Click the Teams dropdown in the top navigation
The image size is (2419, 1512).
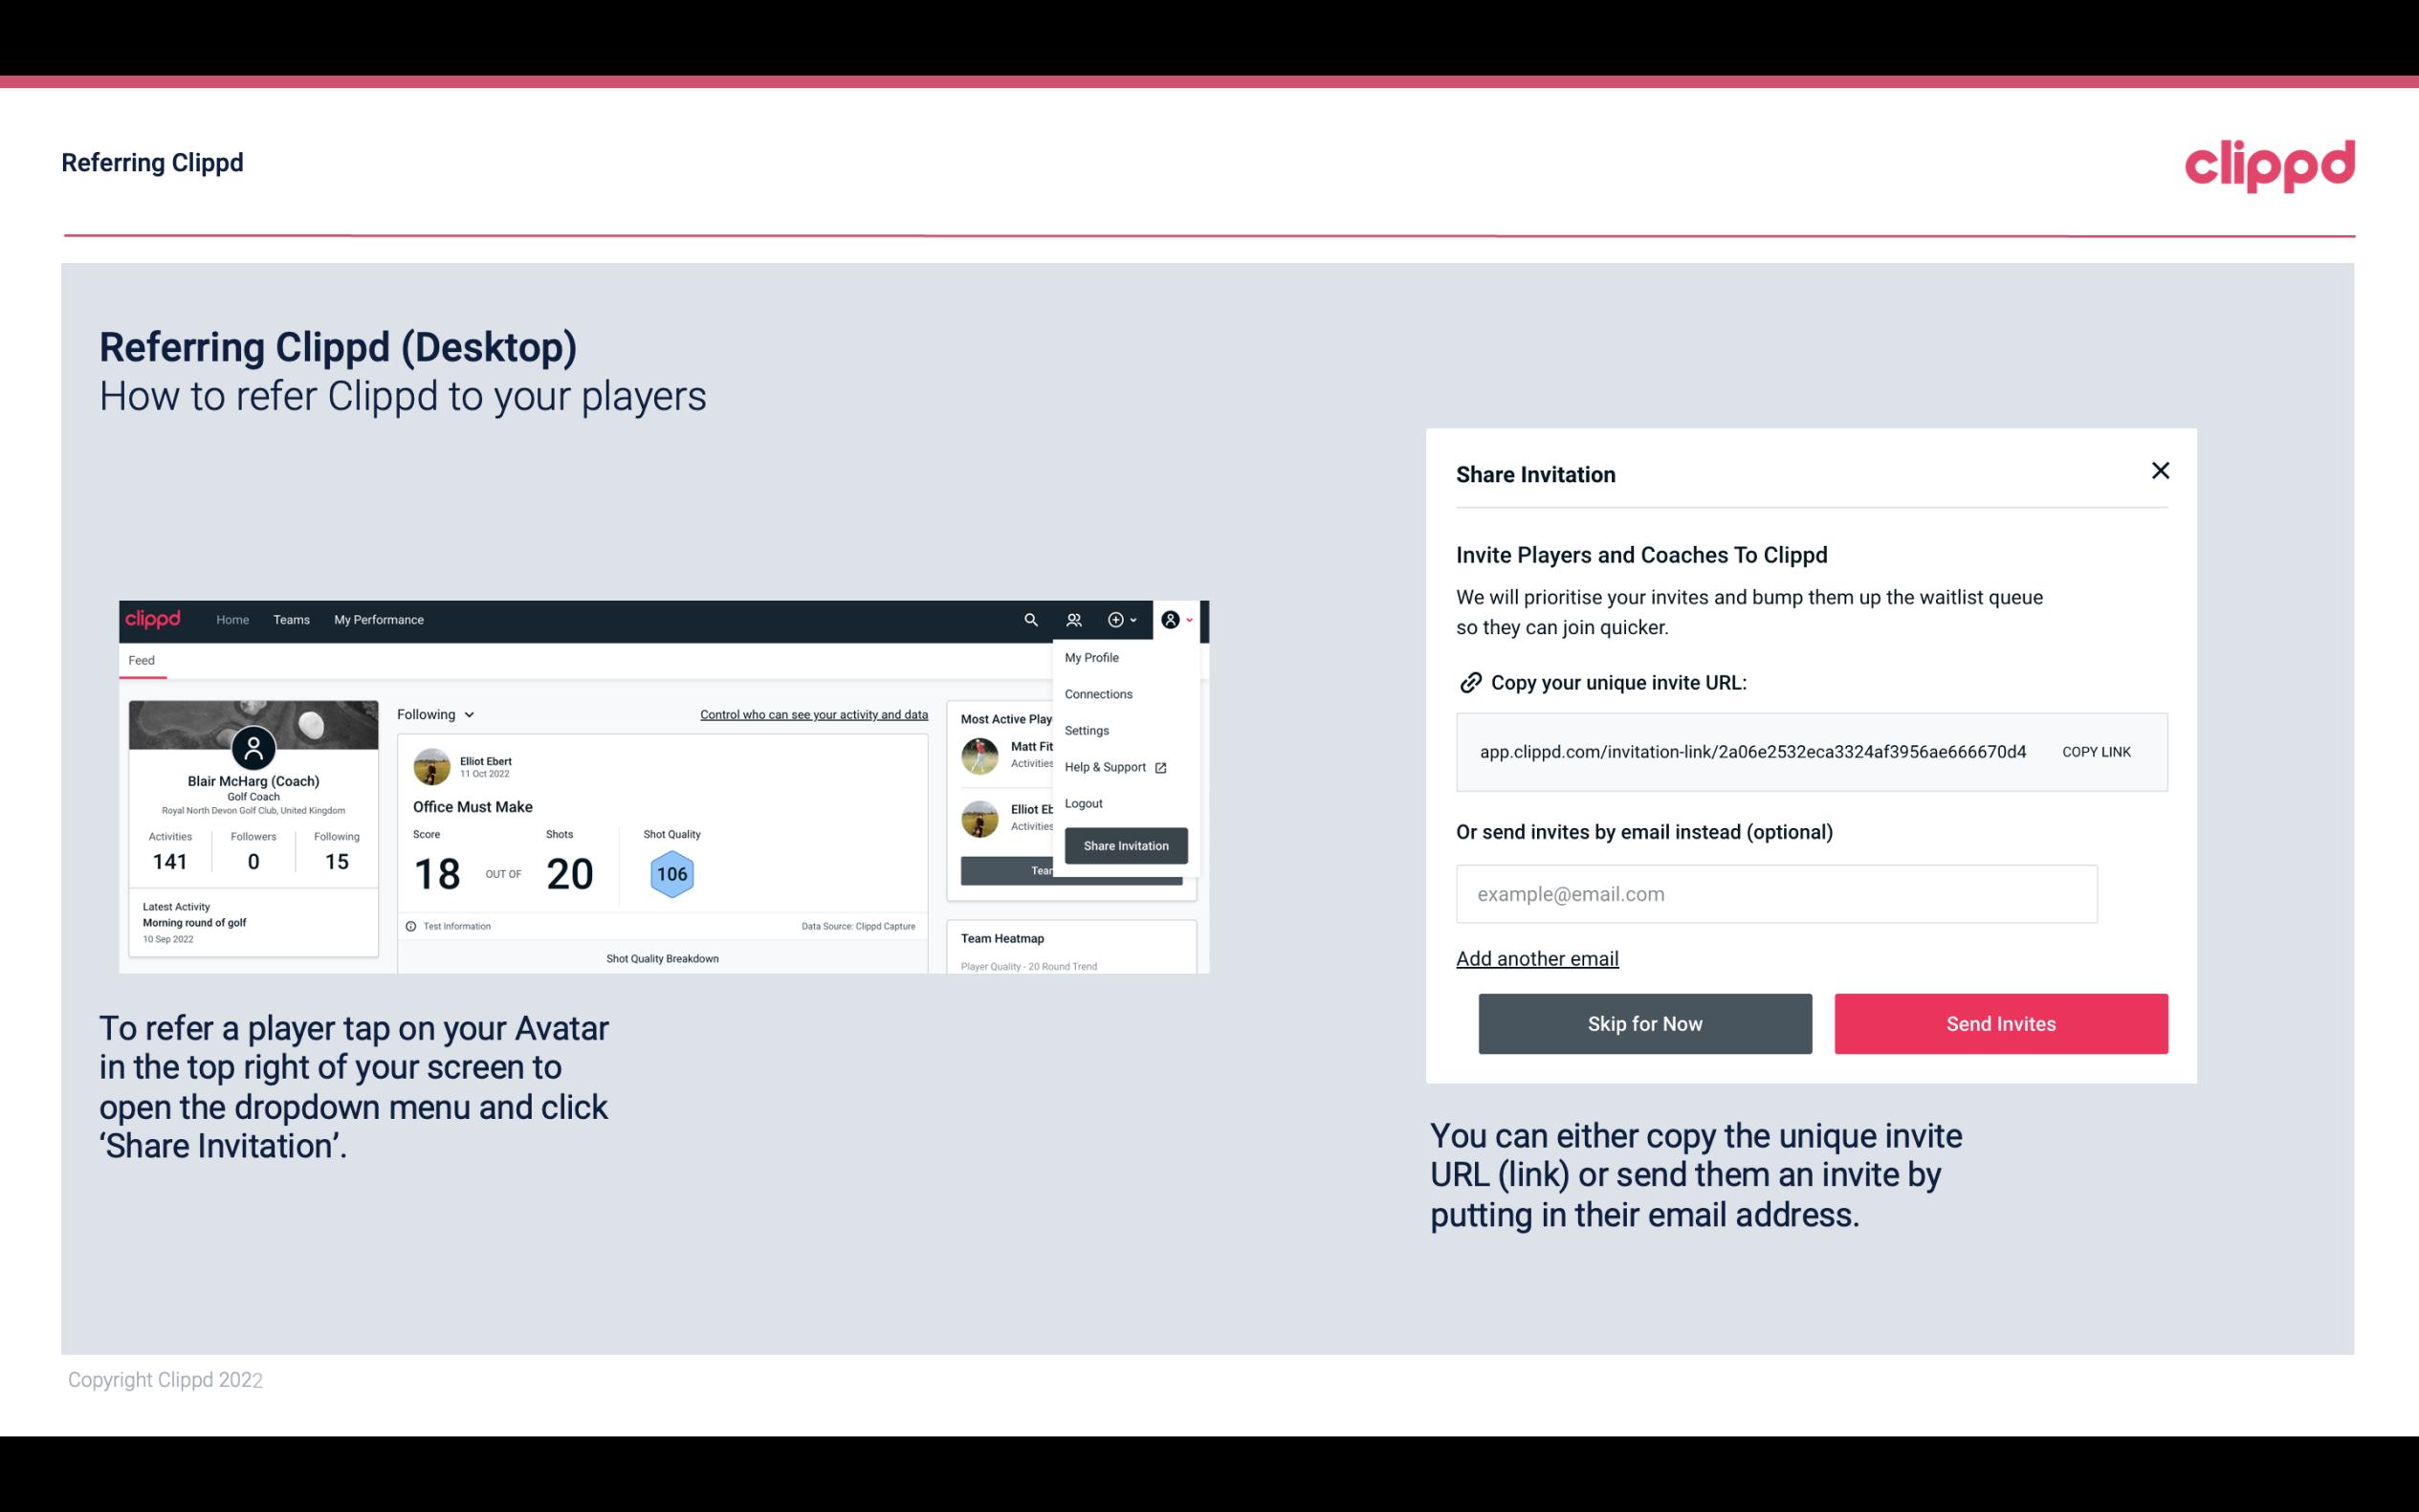[x=289, y=619]
